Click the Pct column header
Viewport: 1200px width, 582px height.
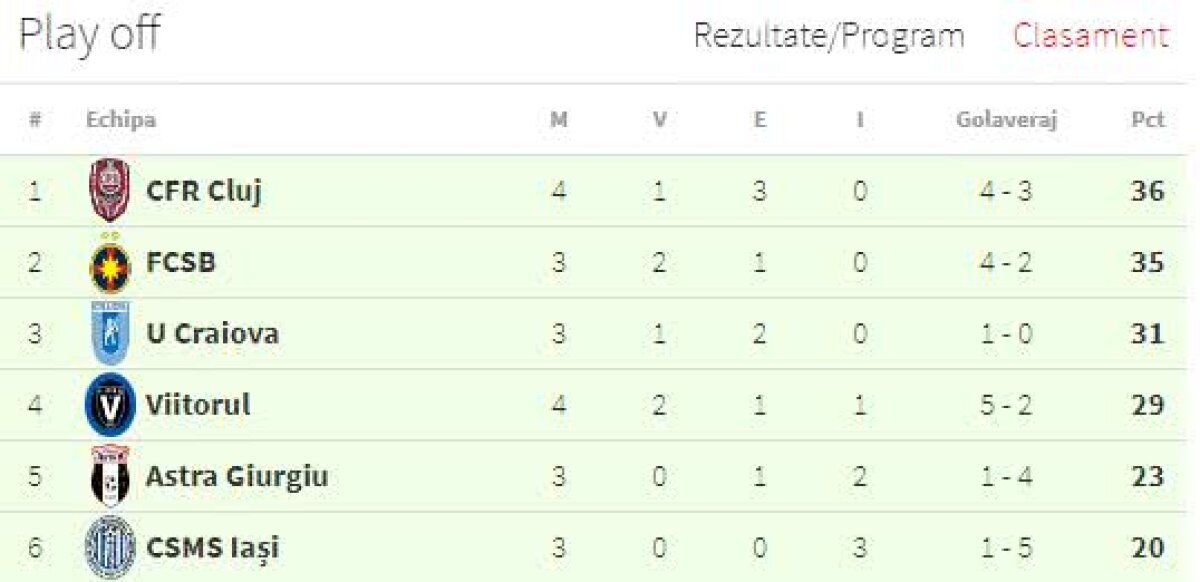coord(1147,120)
